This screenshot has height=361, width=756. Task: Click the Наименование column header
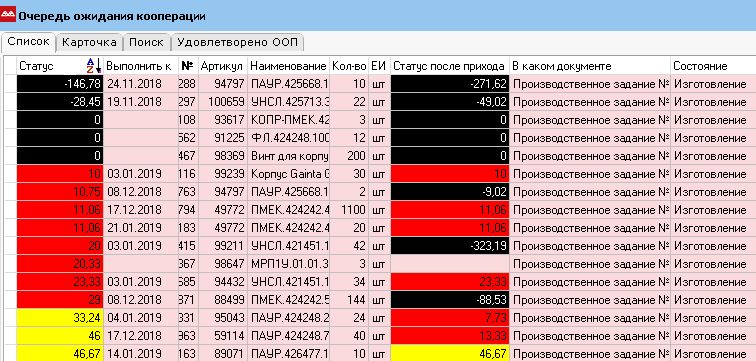tap(289, 66)
